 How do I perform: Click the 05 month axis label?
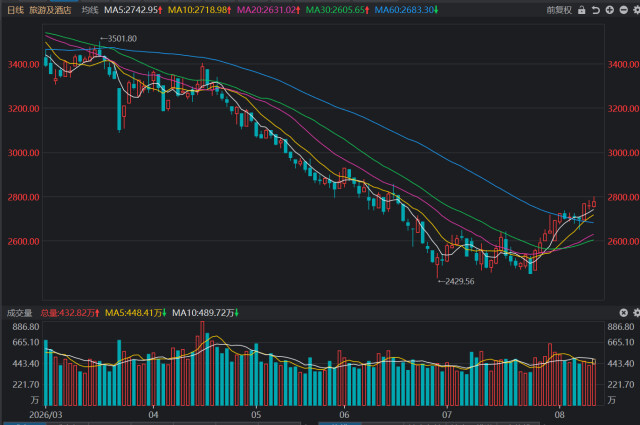click(x=256, y=415)
